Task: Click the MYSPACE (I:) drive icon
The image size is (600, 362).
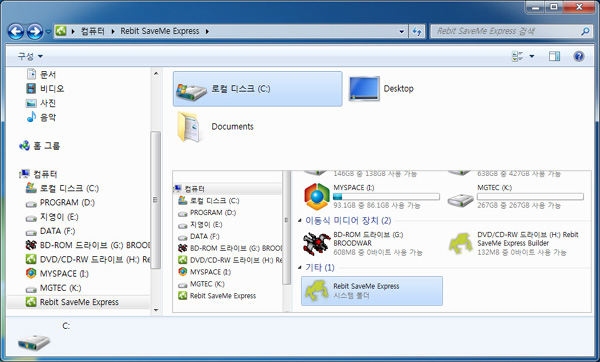Action: click(317, 197)
